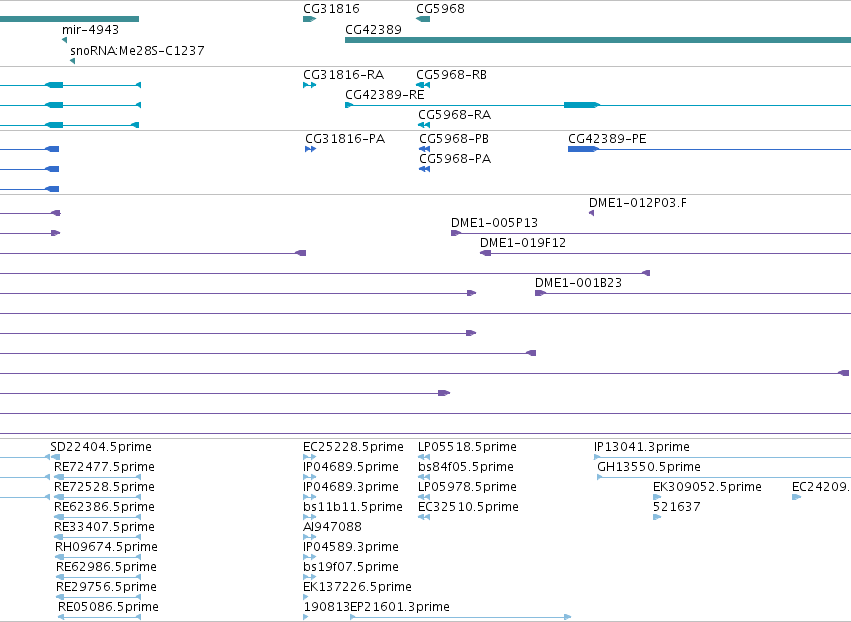Select the RE62386.5prime EST label

(x=104, y=507)
